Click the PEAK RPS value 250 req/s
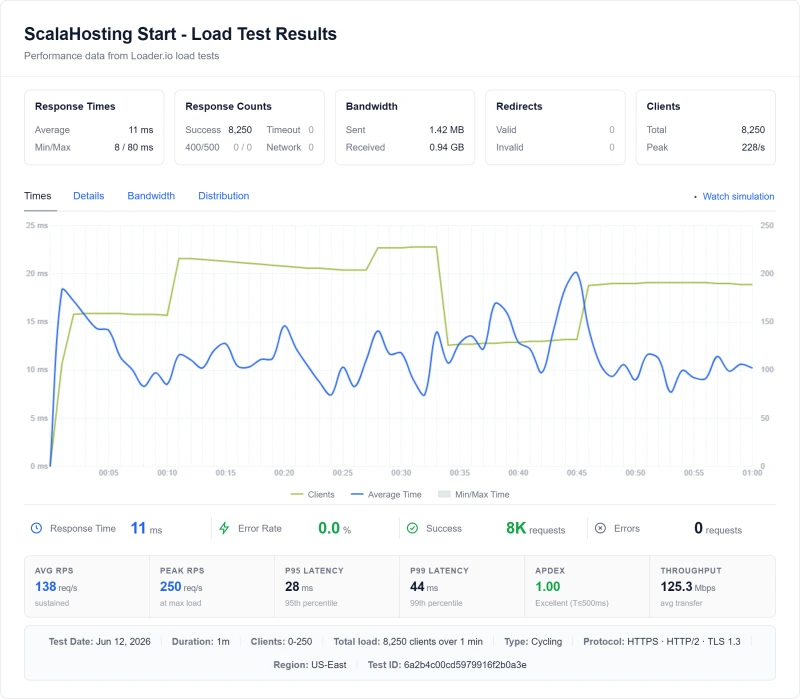Viewport: 800px width, 699px height. click(x=181, y=587)
